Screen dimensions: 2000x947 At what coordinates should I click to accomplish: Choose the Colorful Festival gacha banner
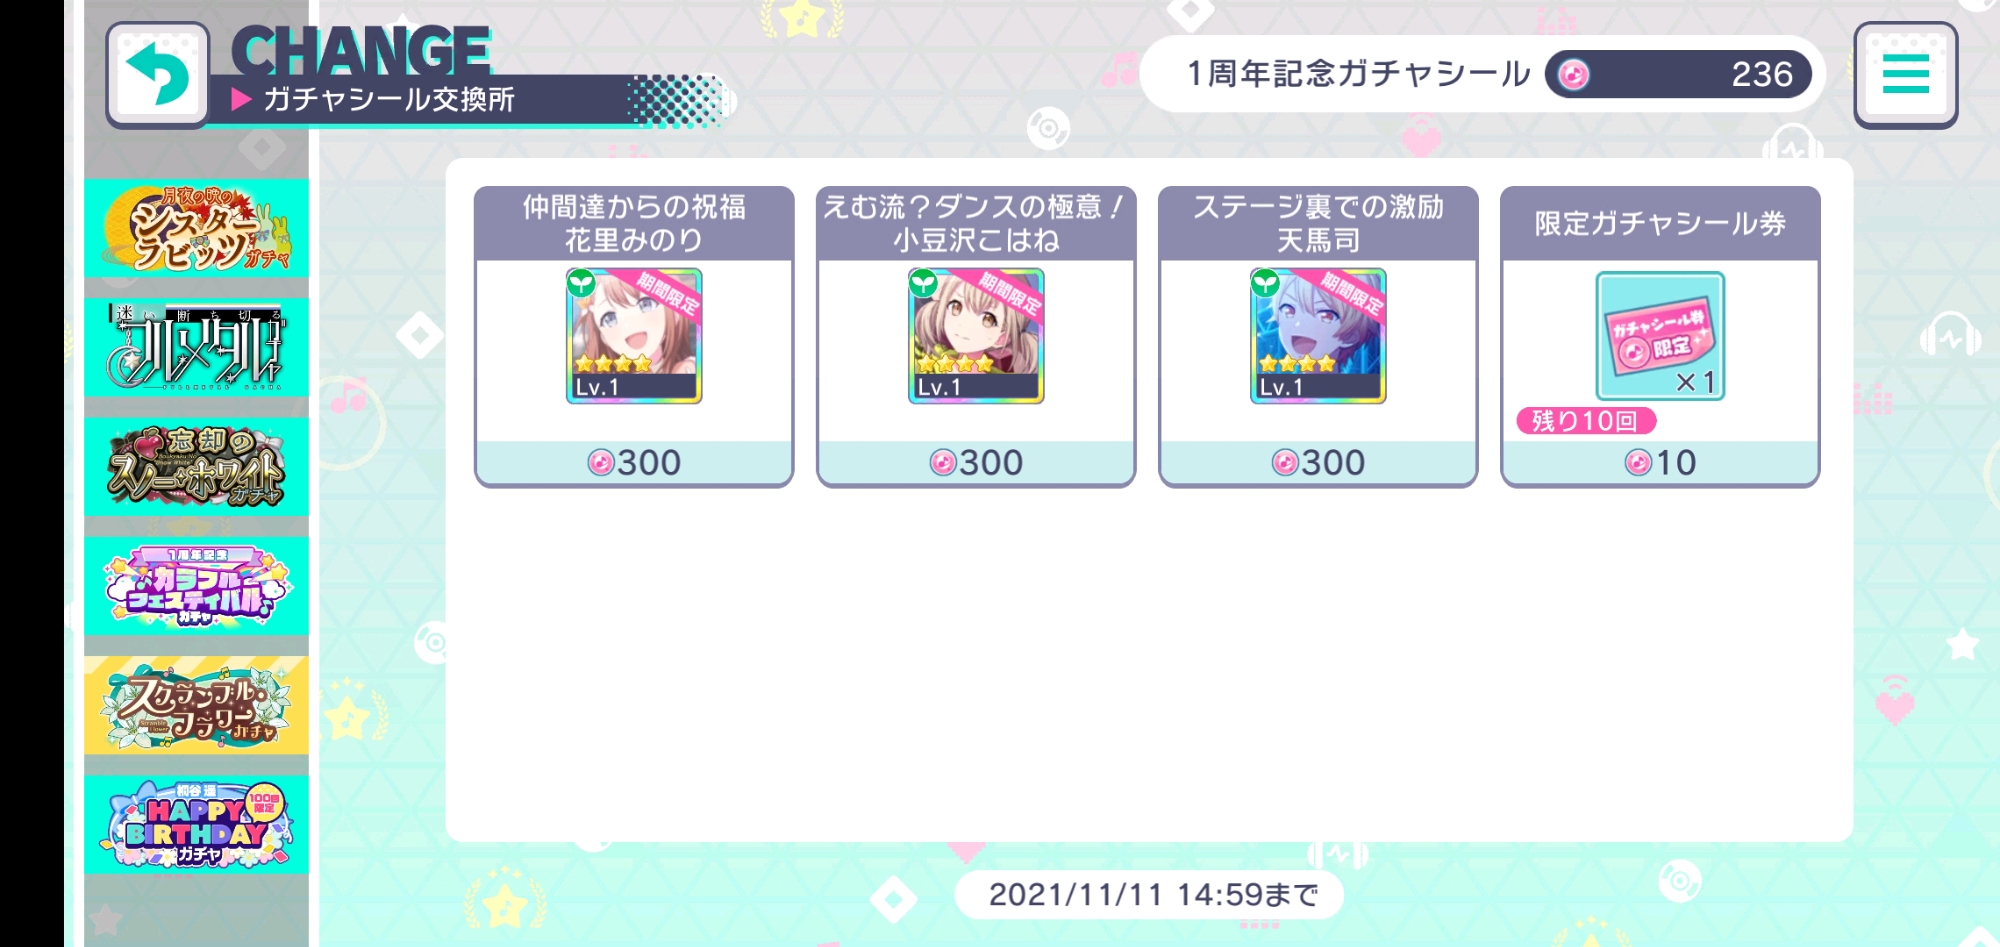click(197, 586)
